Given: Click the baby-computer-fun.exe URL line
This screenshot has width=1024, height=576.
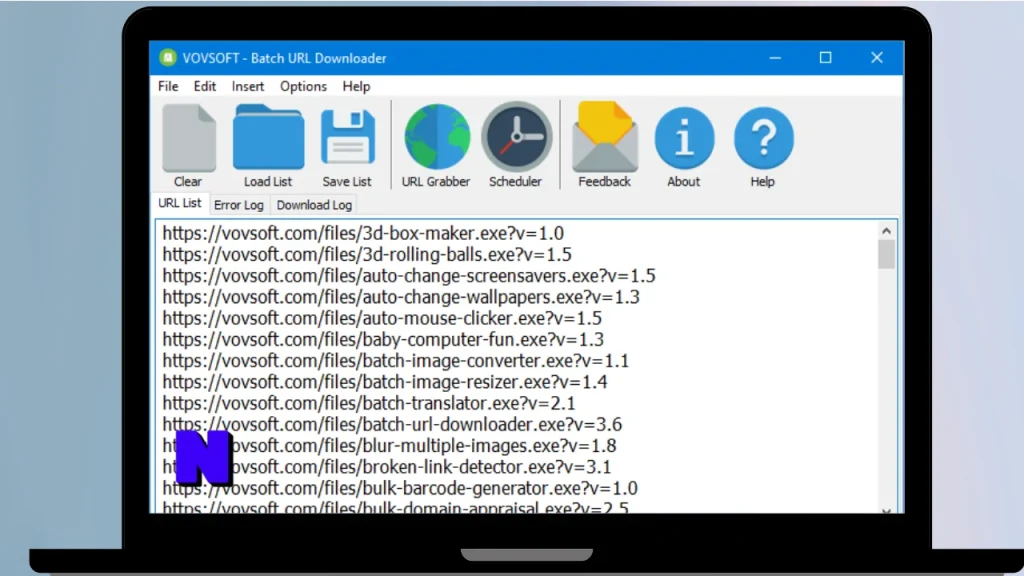Looking at the screenshot, I should (383, 340).
